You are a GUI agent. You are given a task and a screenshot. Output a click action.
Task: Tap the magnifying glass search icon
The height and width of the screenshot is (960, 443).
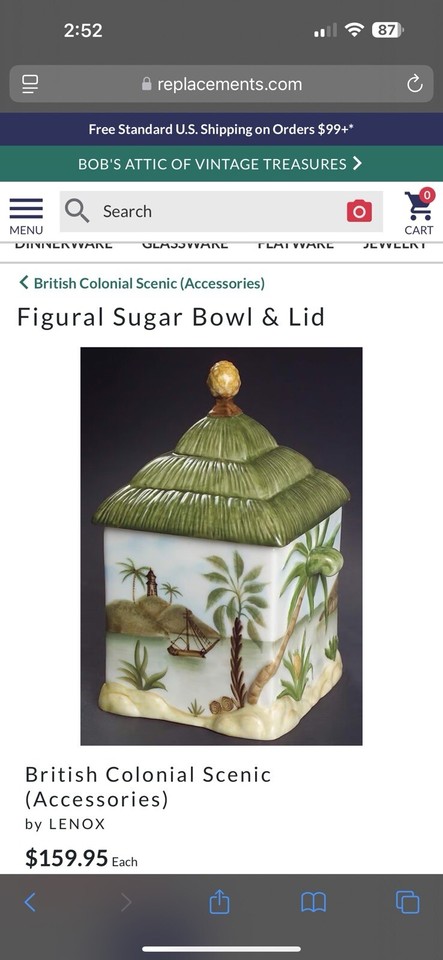77,211
